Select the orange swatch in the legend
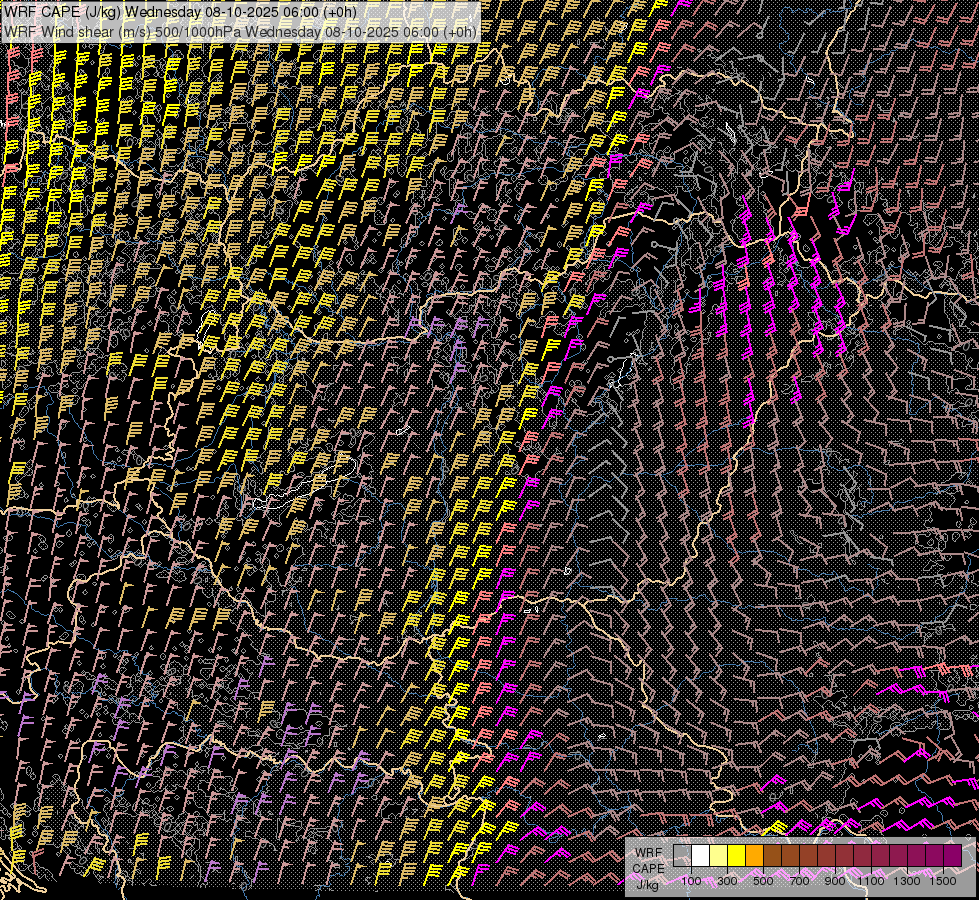 (755, 855)
